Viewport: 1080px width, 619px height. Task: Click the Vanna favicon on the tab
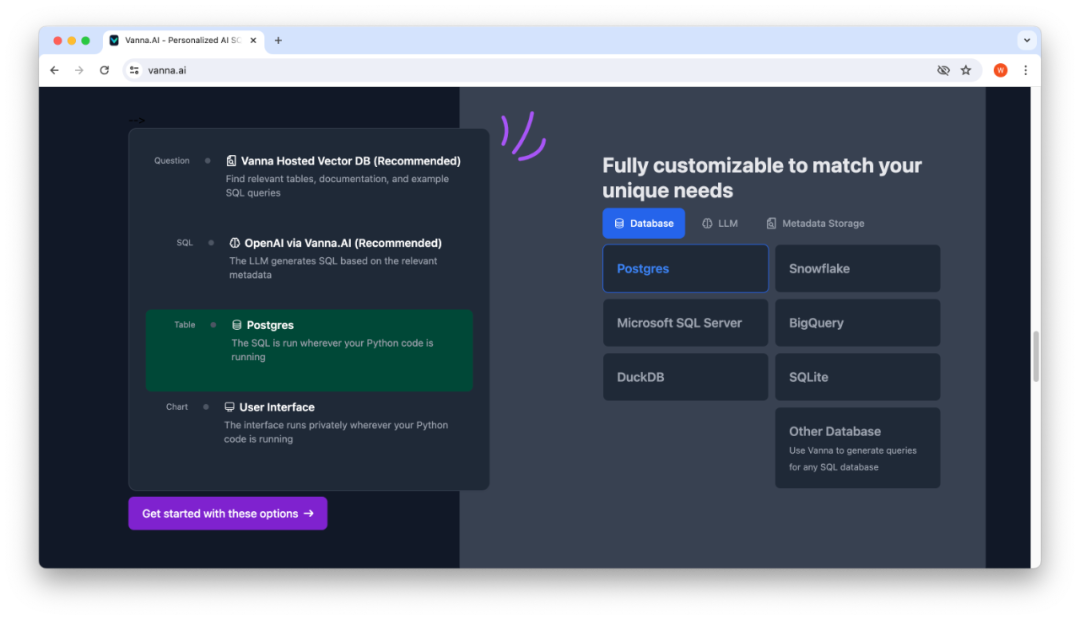[114, 41]
